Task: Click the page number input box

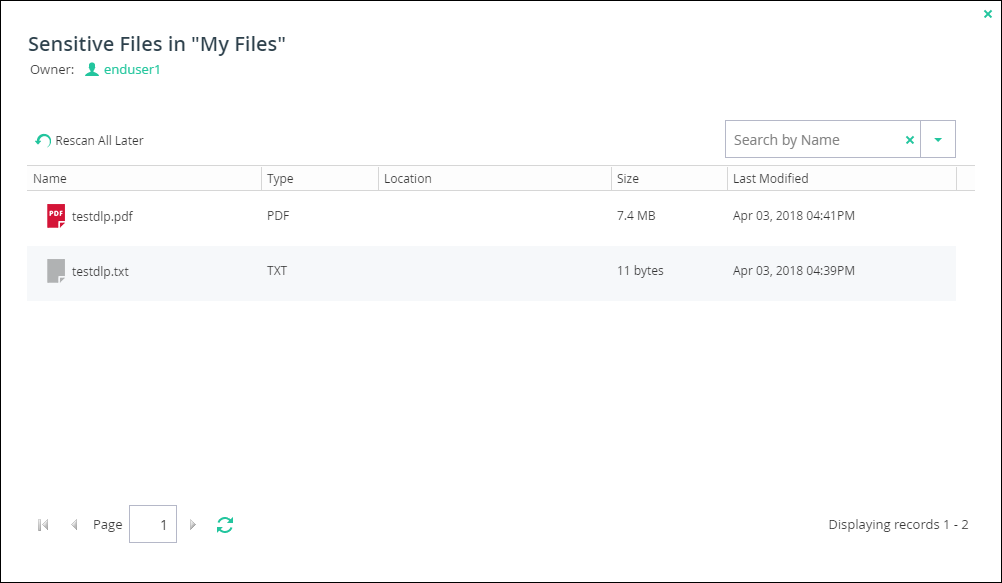Action: click(x=153, y=524)
